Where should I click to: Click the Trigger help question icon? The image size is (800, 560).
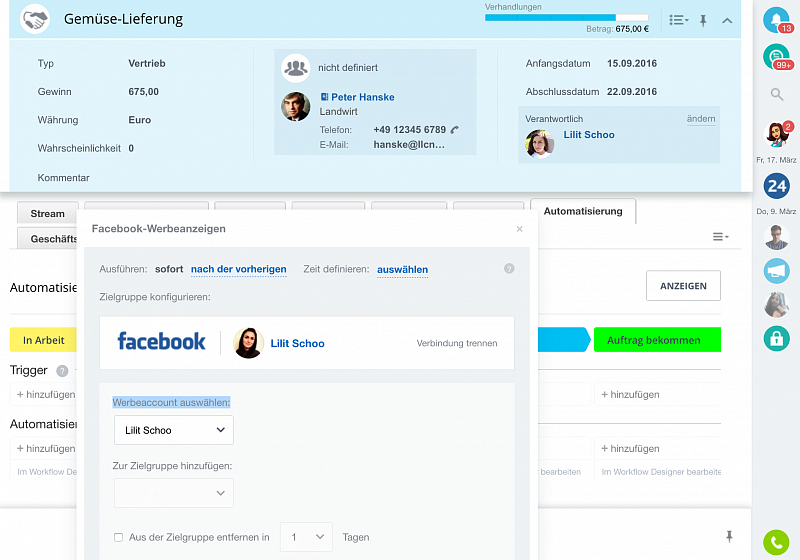coord(62,371)
